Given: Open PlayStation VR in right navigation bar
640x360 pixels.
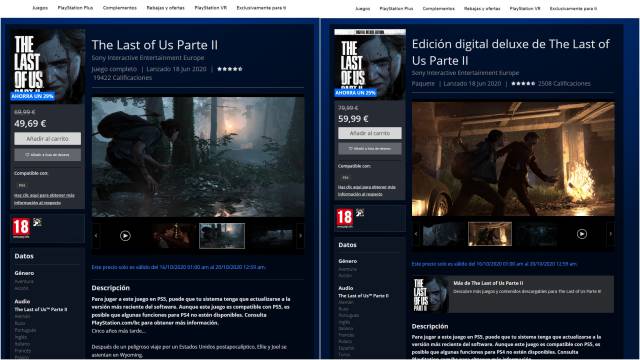Looking at the screenshot, I should coord(525,8).
